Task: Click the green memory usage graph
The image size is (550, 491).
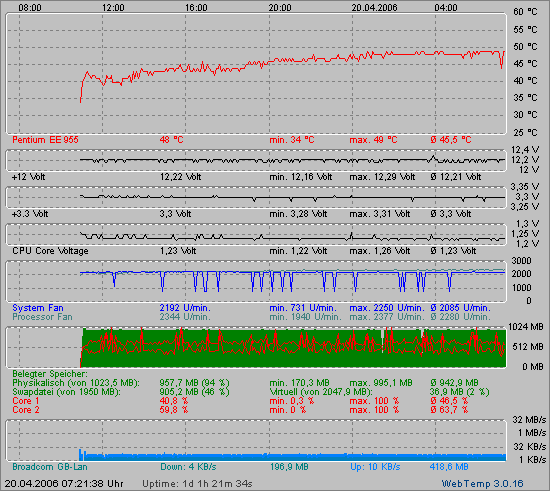Action: (294, 348)
